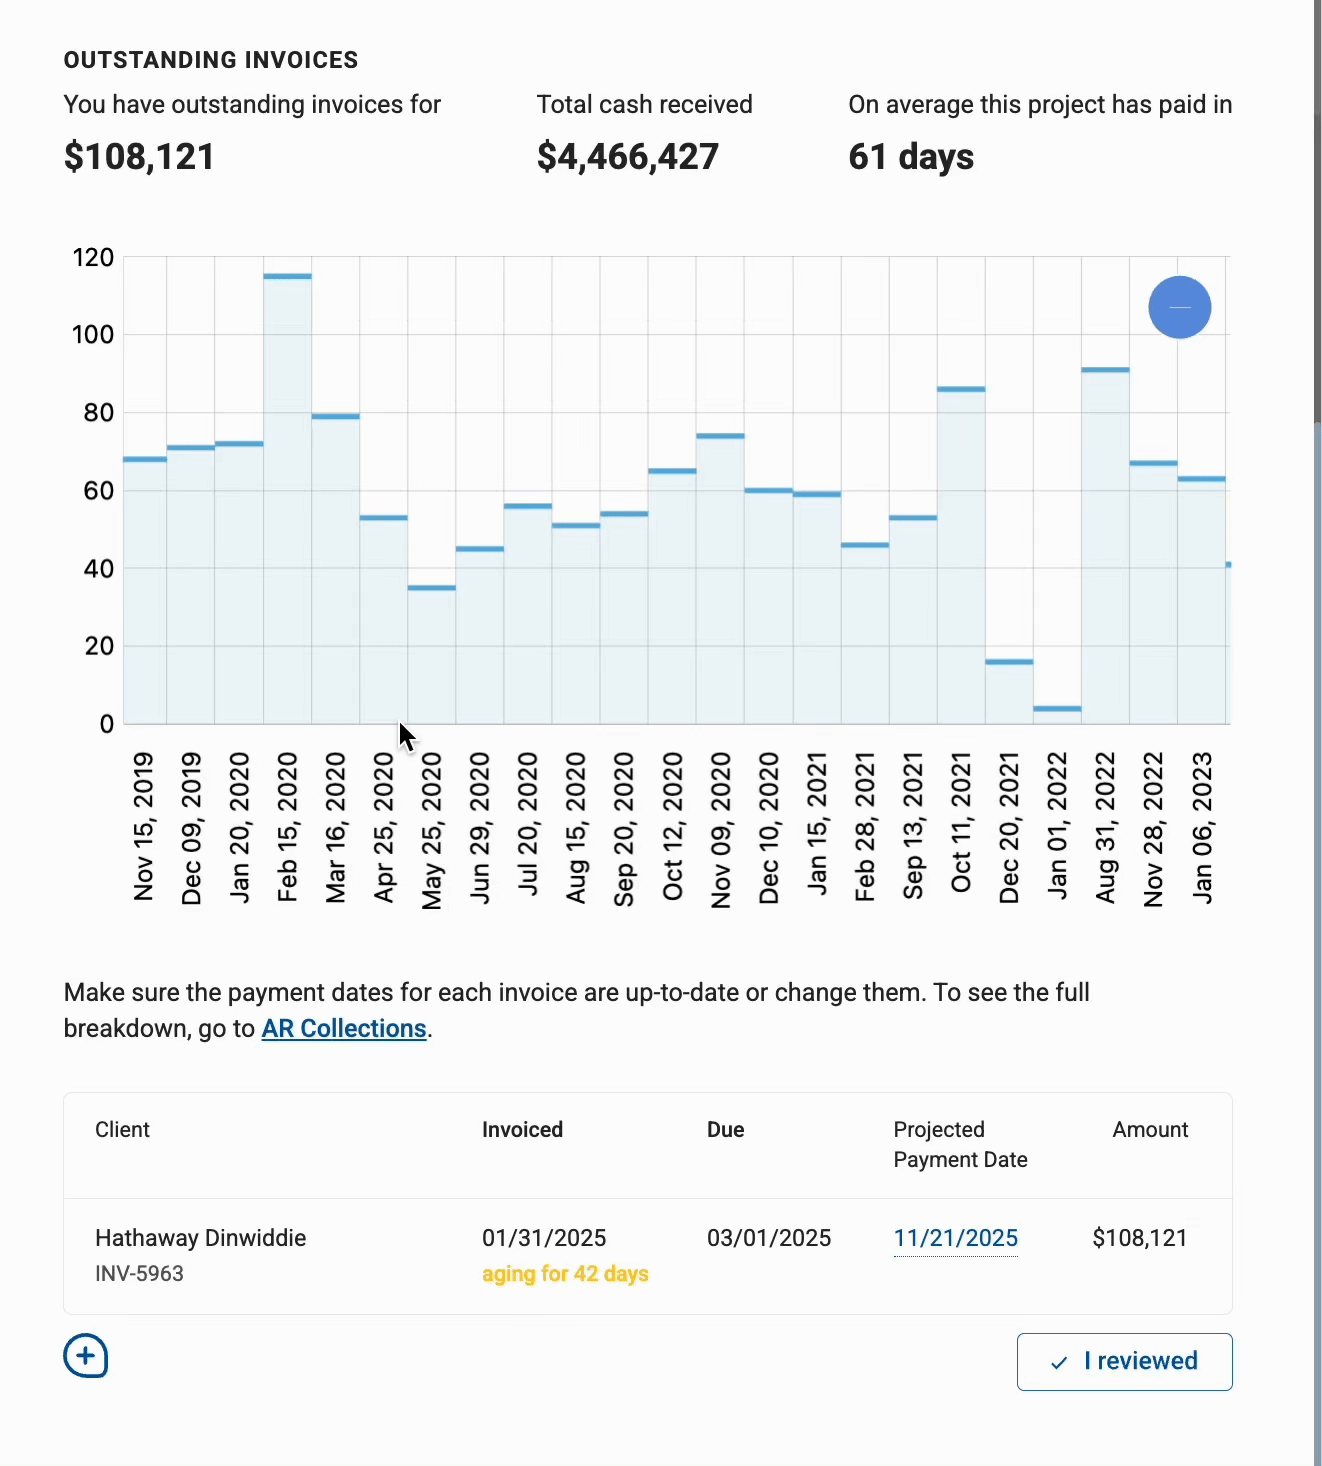Select the Oct 11, 2021 chart bar
Screen dimensions: 1322x1466
tap(961, 555)
